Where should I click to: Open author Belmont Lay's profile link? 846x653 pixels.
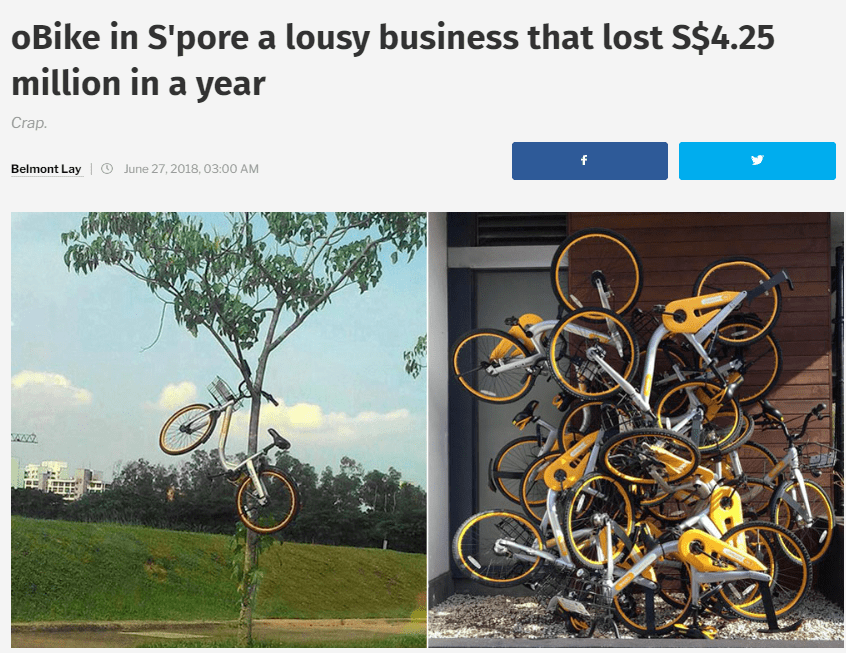pyautogui.click(x=46, y=169)
